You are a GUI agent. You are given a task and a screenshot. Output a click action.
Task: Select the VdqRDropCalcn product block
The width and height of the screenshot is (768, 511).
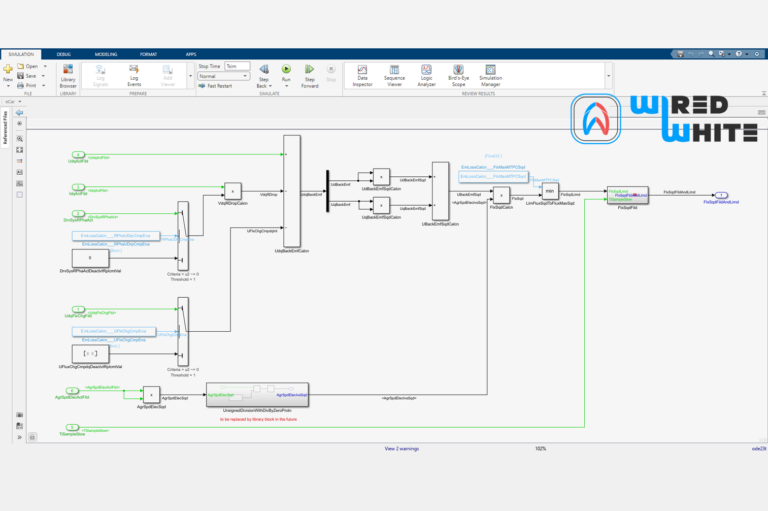pos(233,191)
